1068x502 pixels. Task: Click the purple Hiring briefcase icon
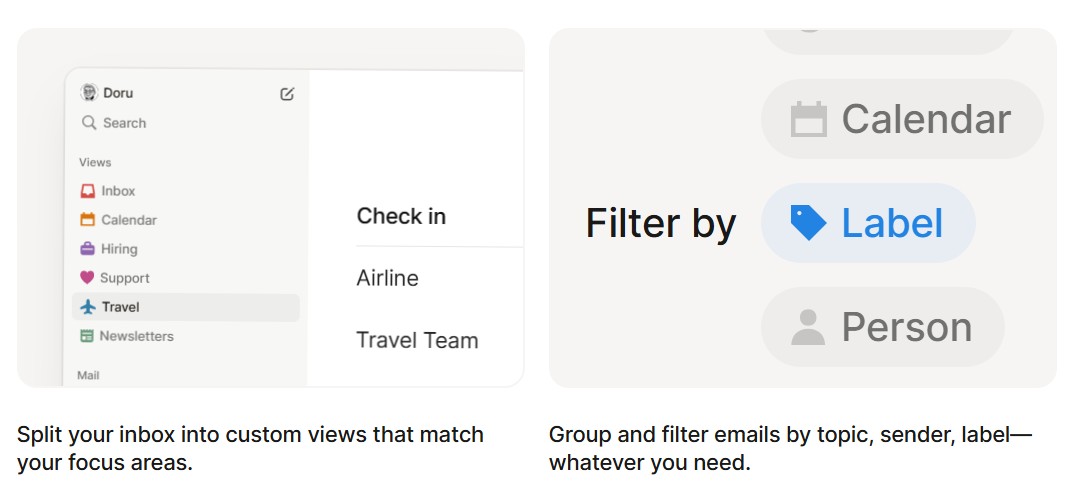coord(87,249)
